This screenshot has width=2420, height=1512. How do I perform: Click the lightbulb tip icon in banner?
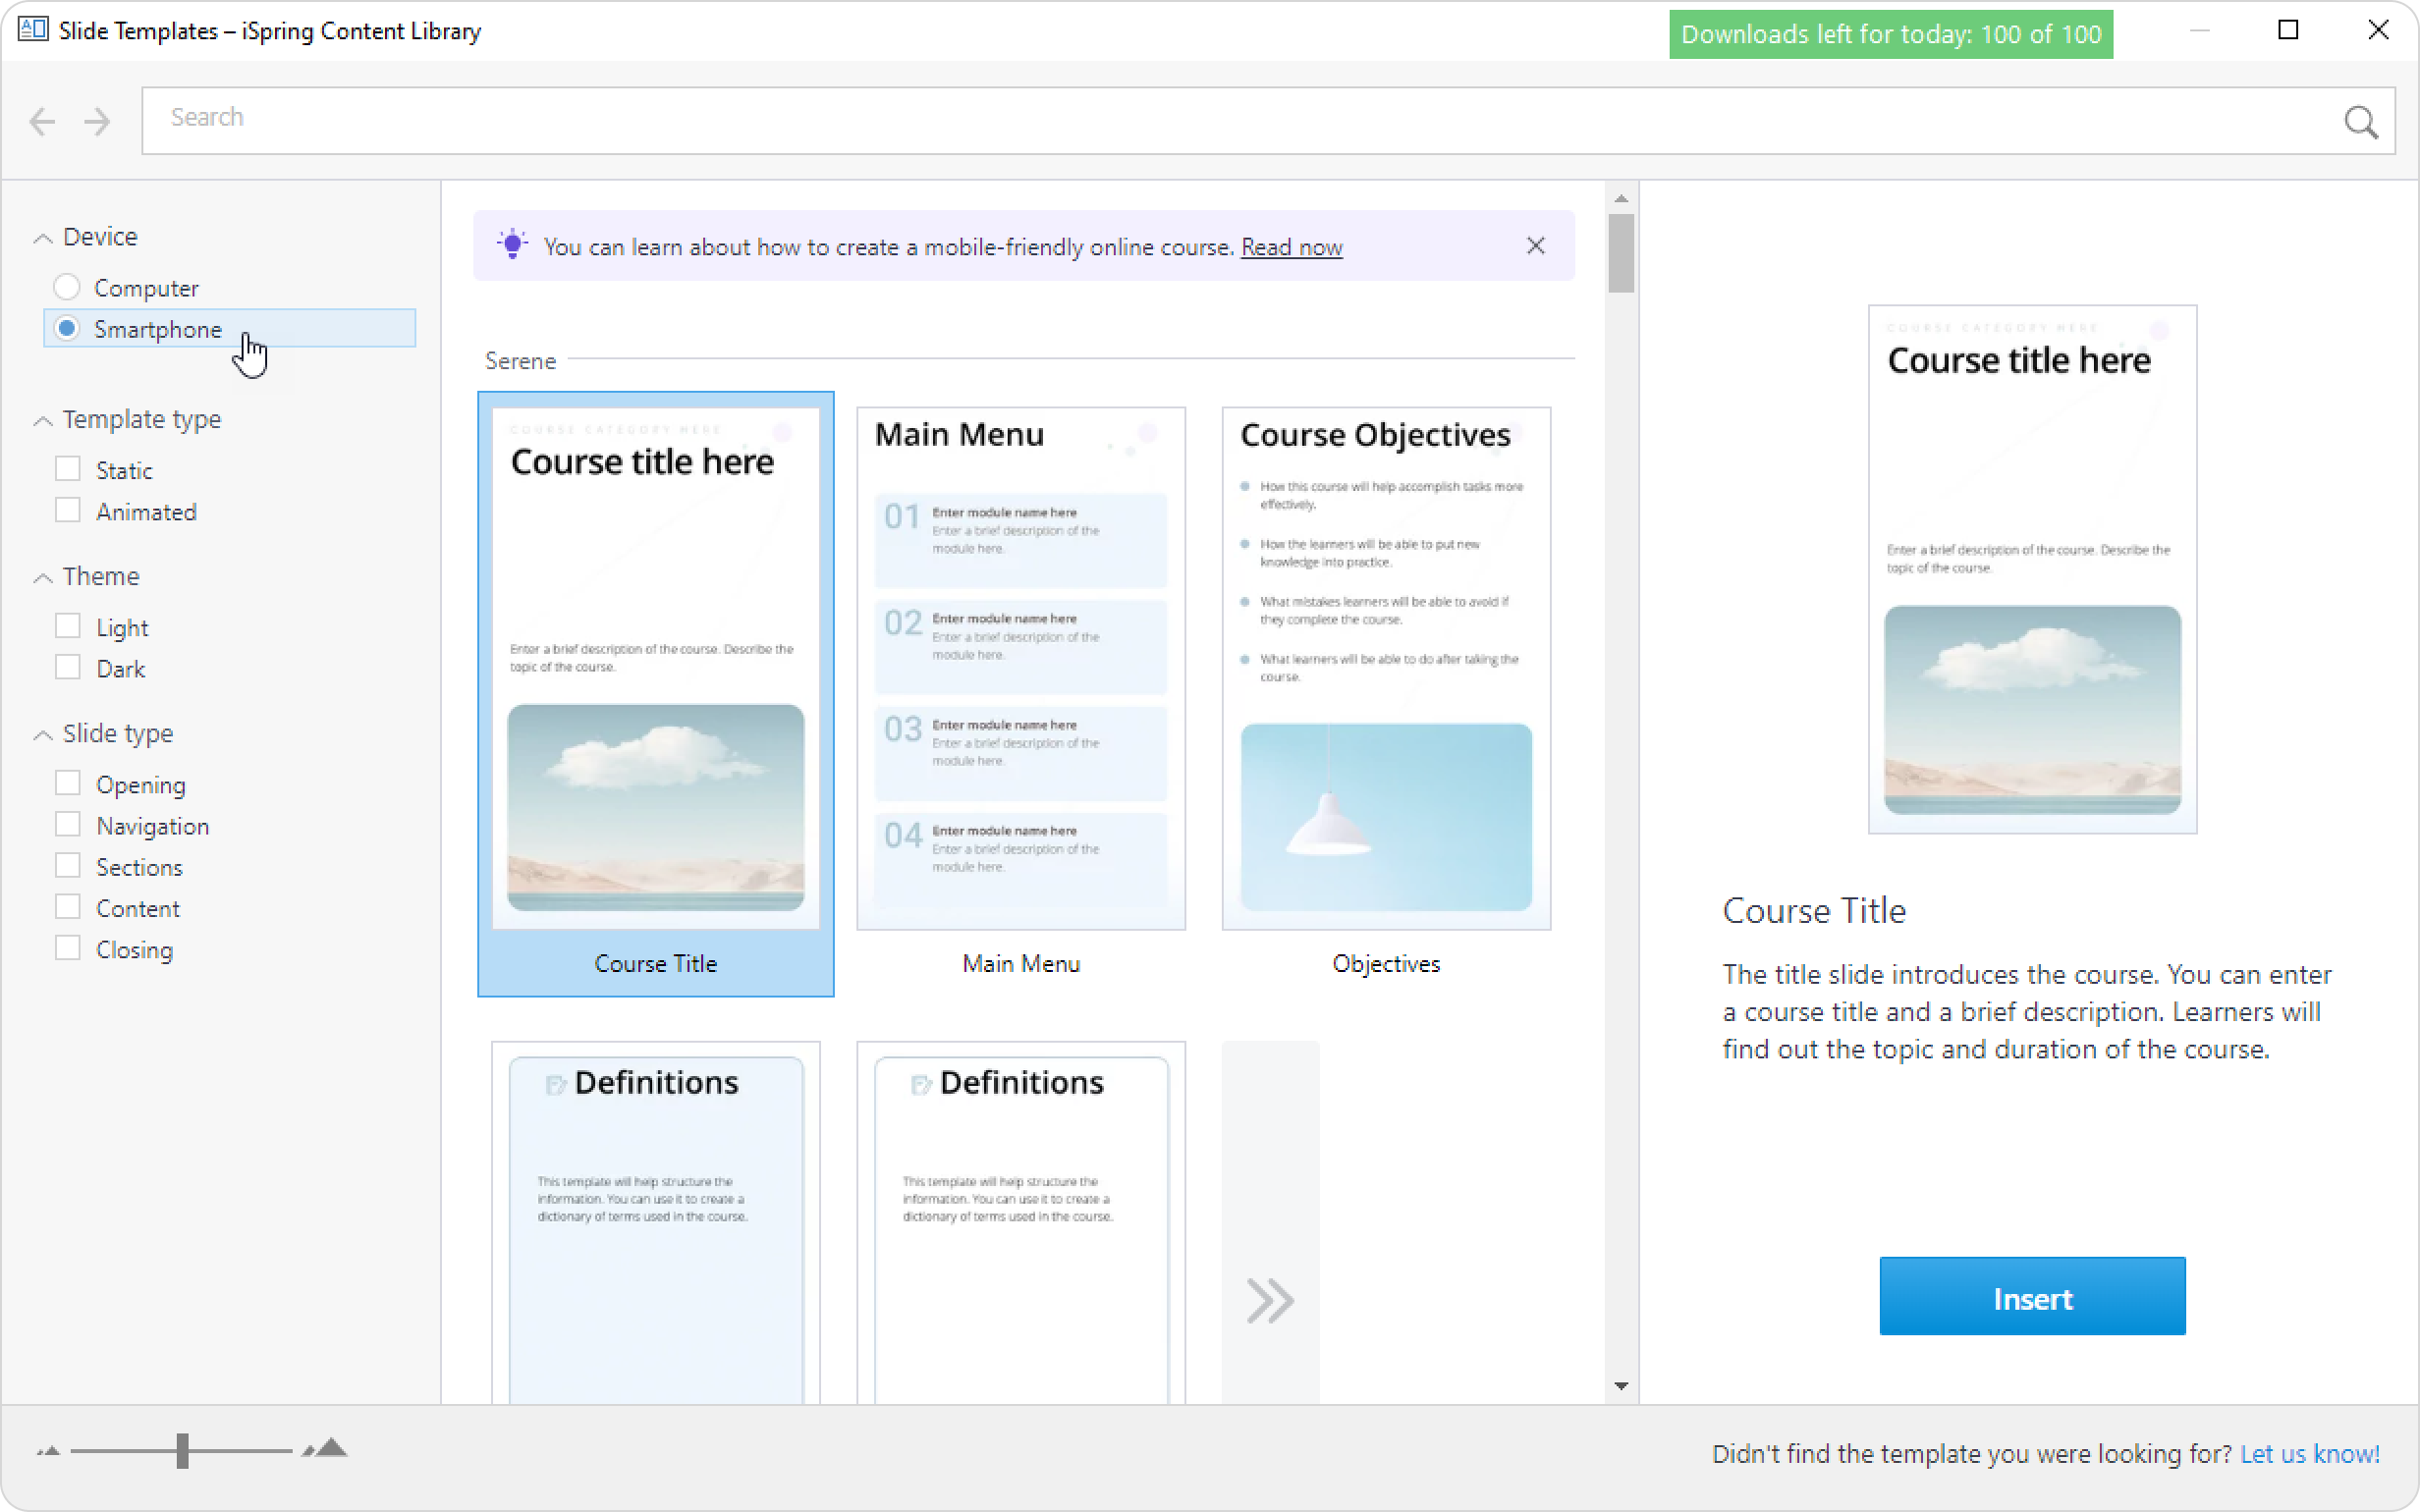(x=512, y=244)
